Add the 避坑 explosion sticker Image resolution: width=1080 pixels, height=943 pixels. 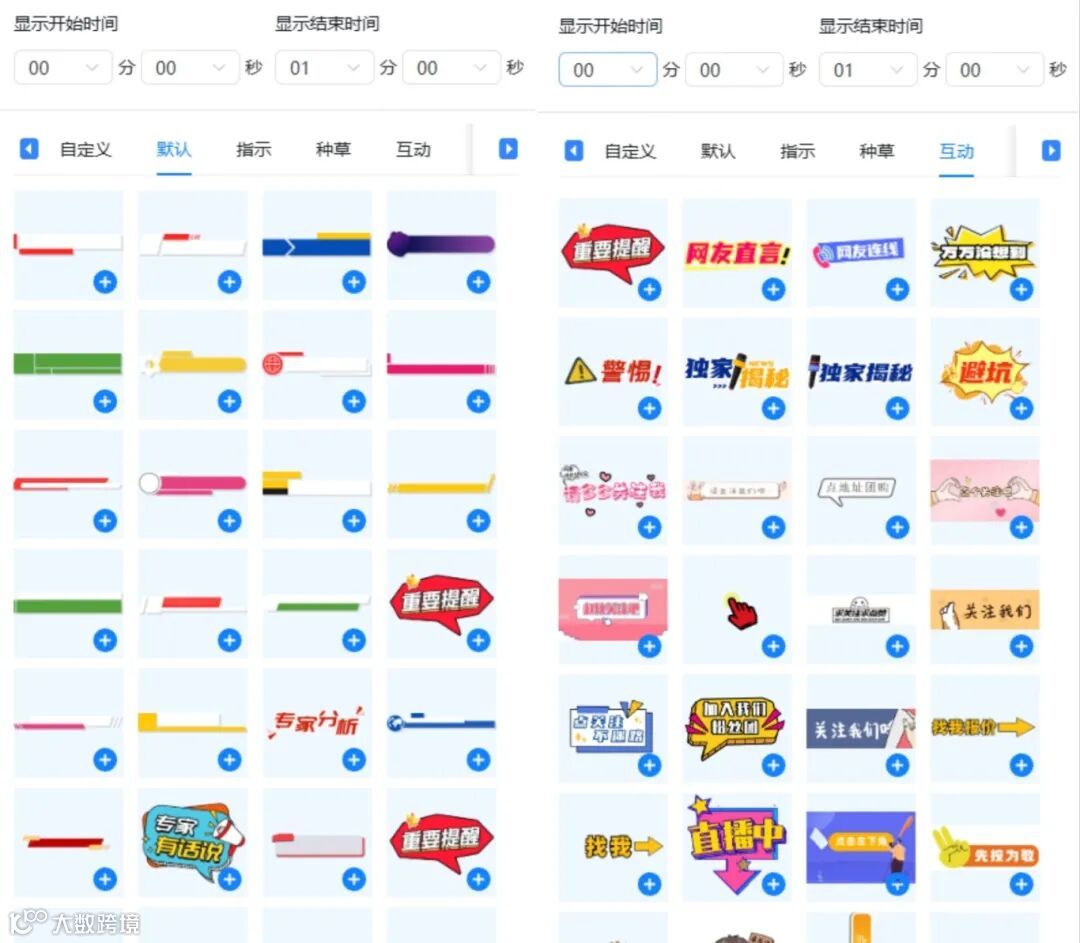pos(1021,408)
